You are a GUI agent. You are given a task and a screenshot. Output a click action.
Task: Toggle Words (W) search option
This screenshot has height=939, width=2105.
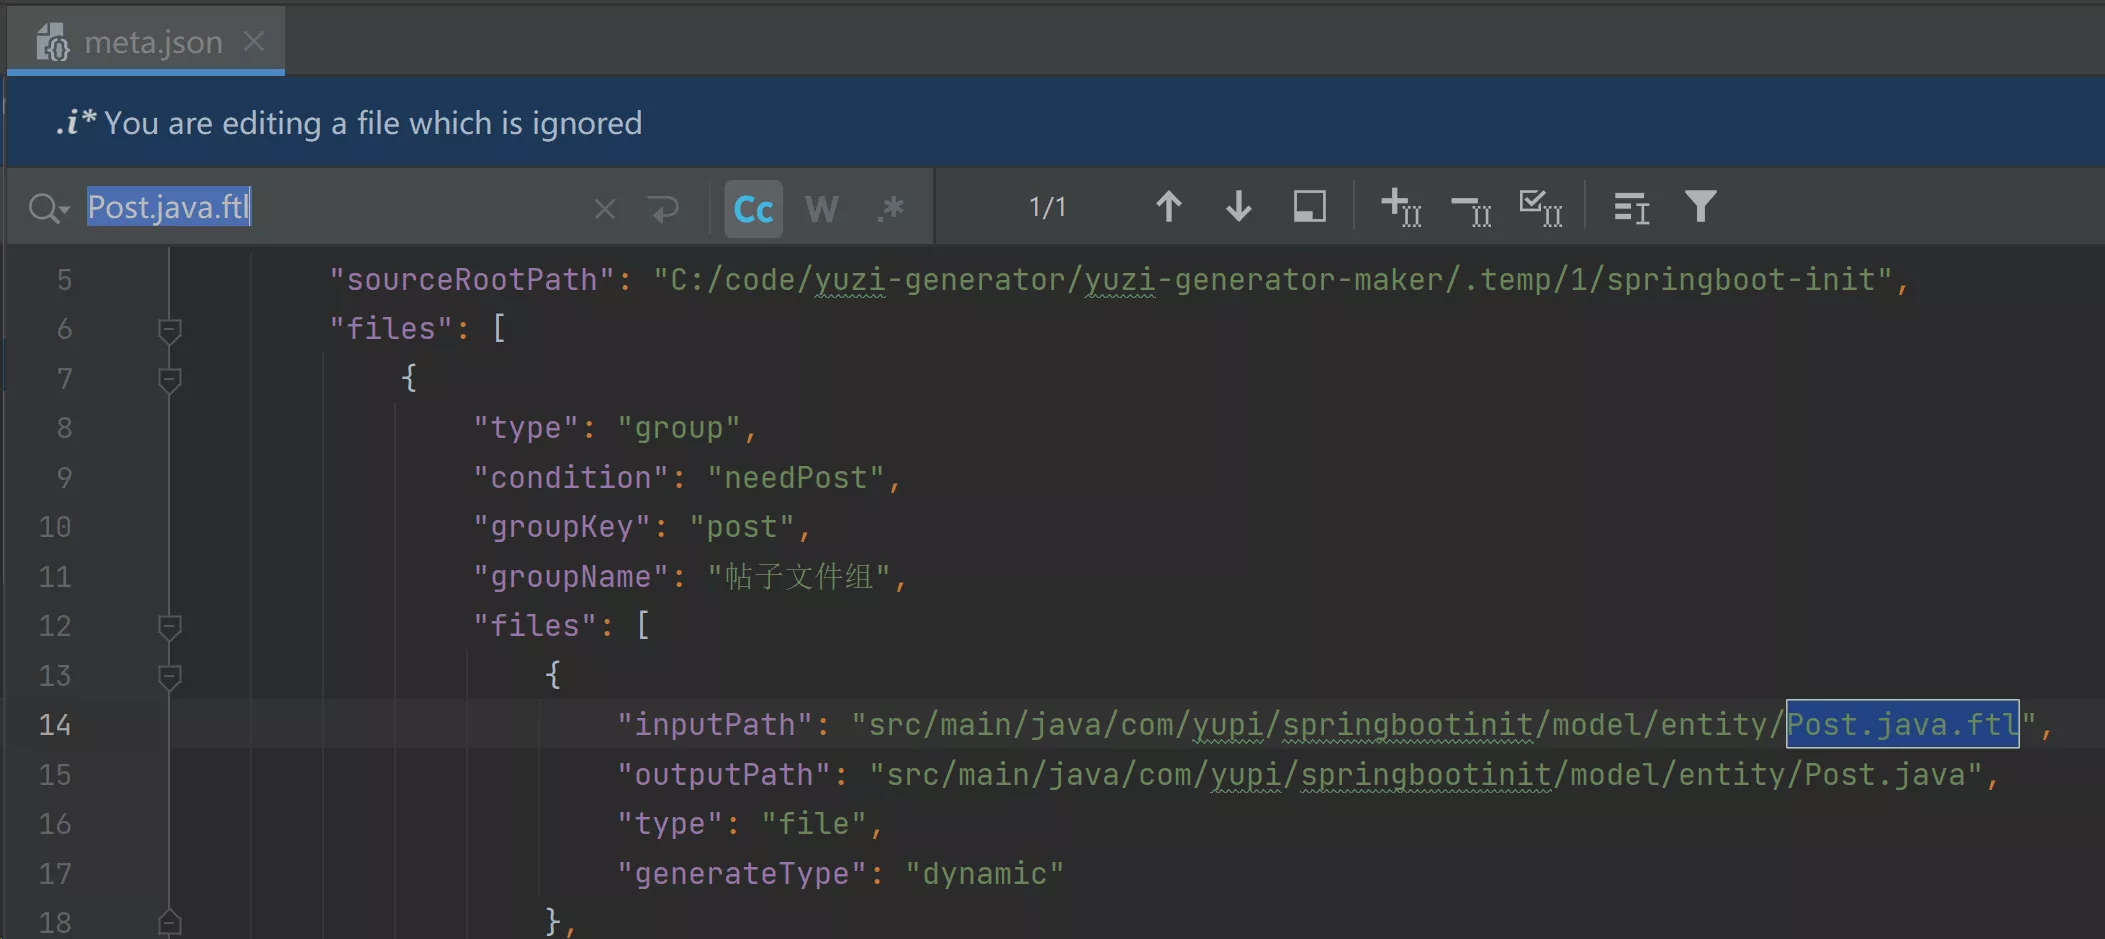821,208
